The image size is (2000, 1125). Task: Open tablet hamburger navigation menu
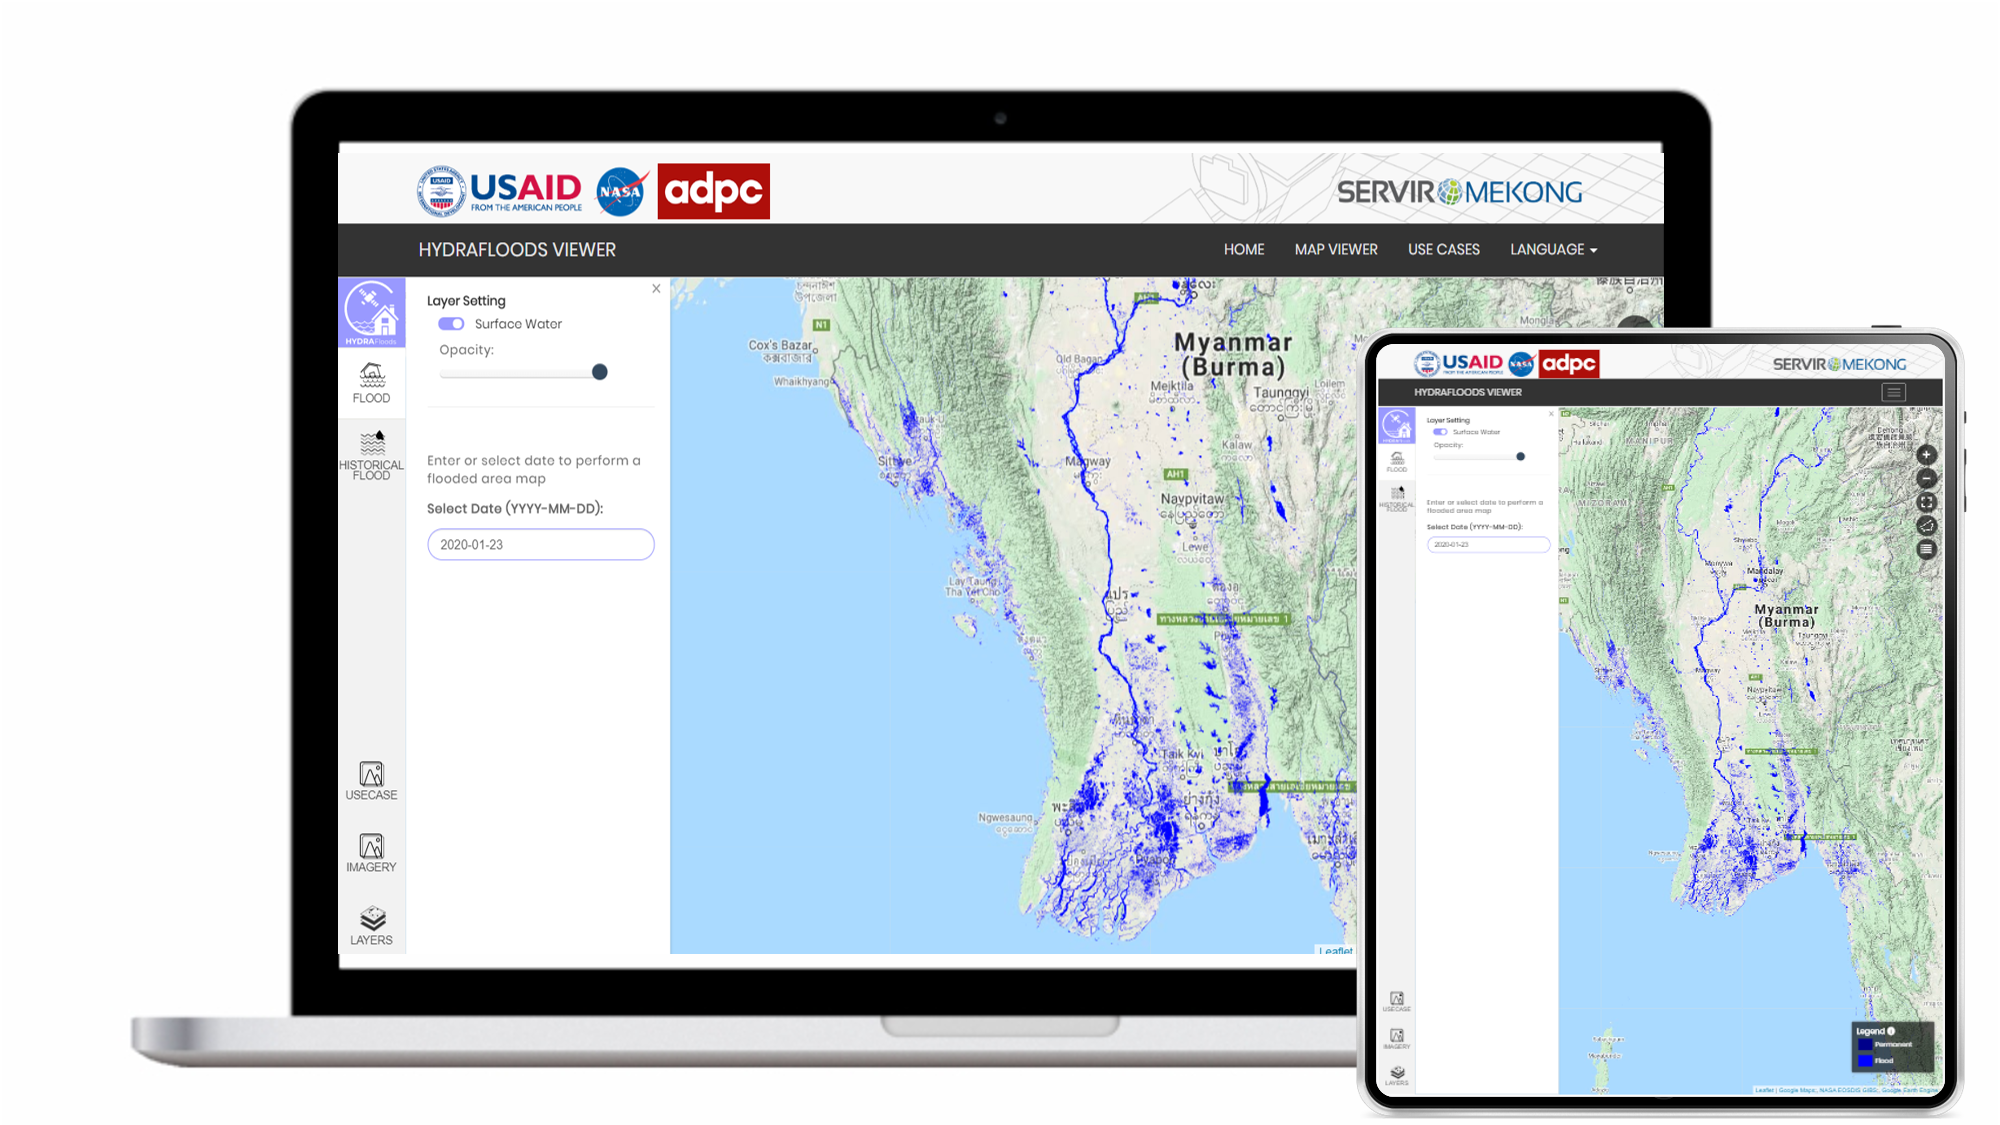point(1893,392)
